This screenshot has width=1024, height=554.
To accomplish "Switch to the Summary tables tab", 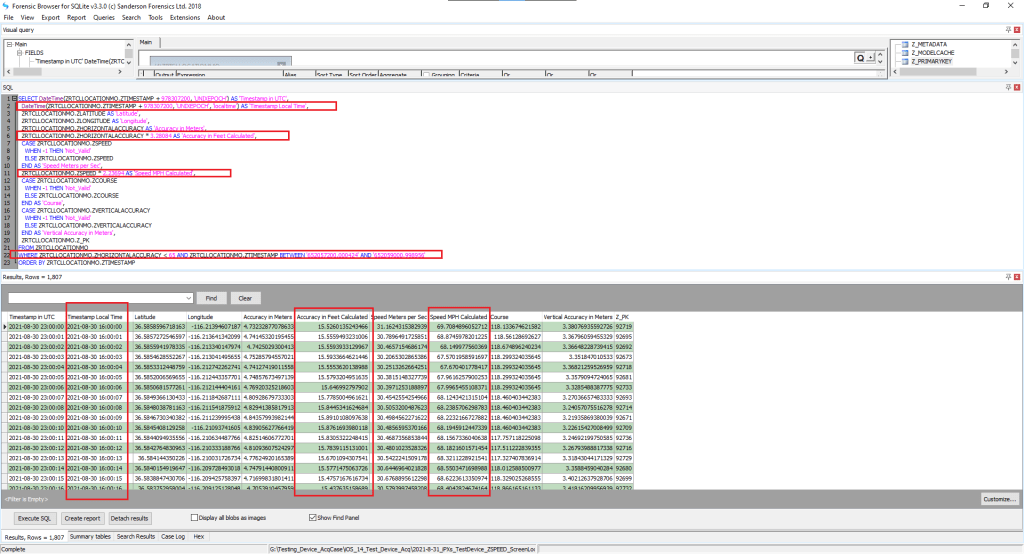I will pos(90,537).
